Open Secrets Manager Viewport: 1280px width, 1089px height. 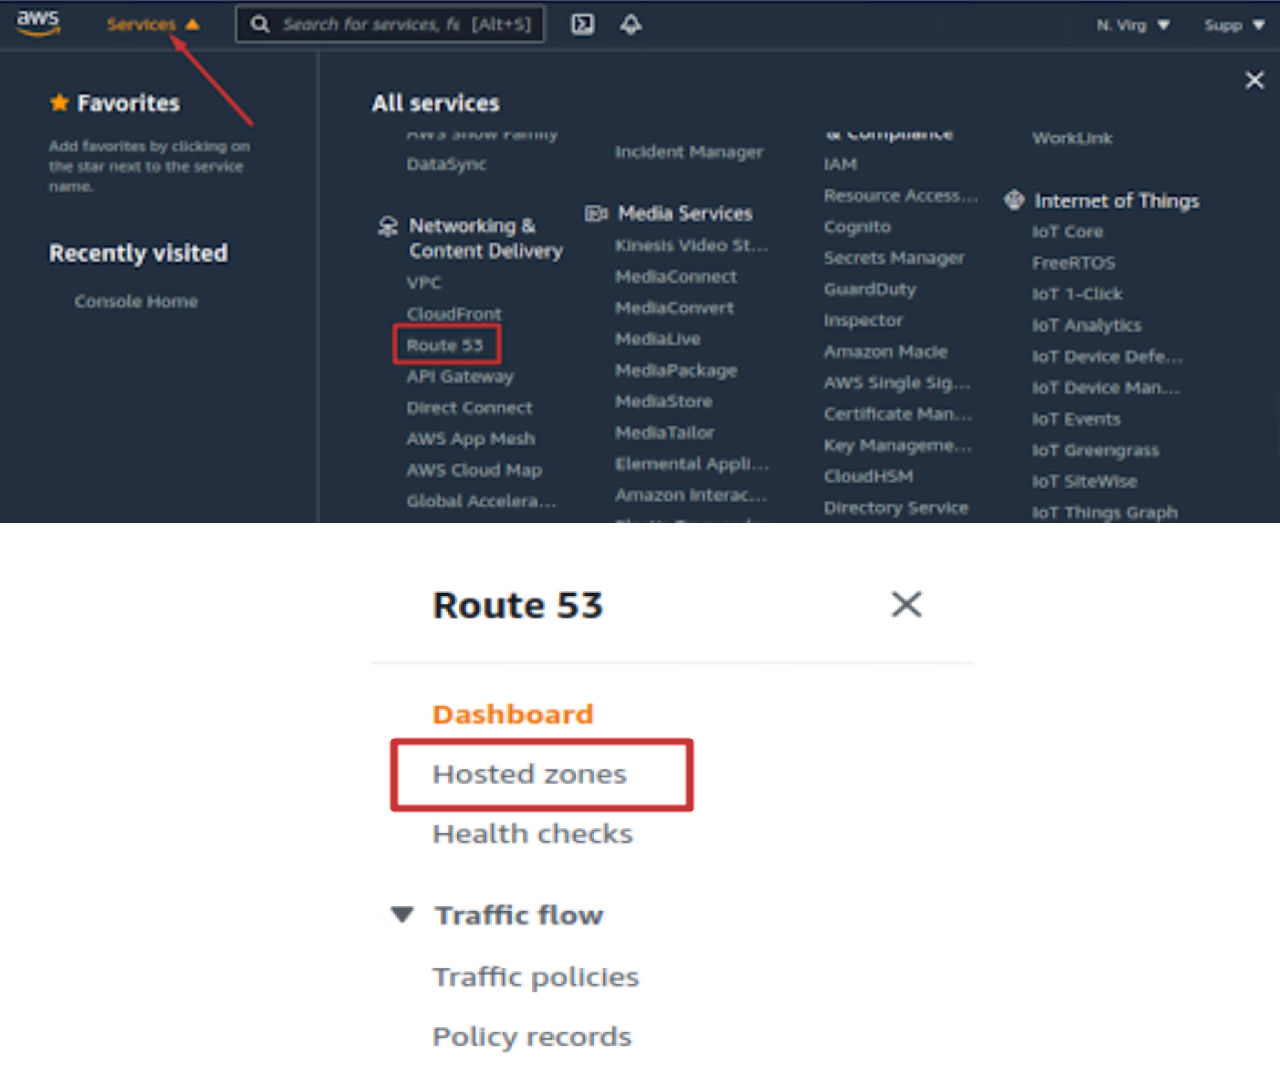(894, 258)
